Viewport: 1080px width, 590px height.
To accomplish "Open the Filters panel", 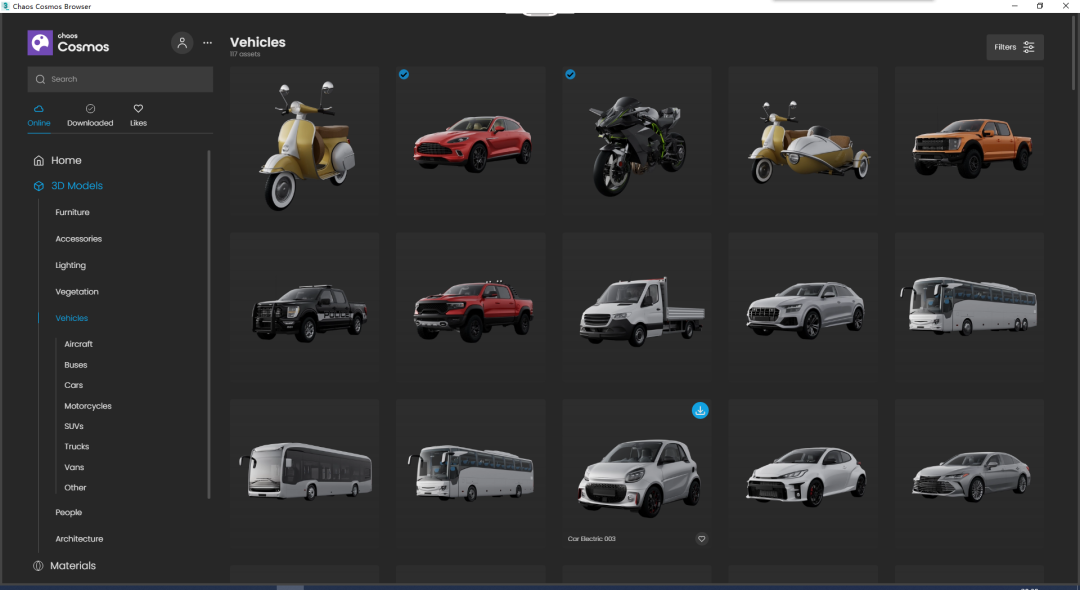I will click(x=1014, y=47).
